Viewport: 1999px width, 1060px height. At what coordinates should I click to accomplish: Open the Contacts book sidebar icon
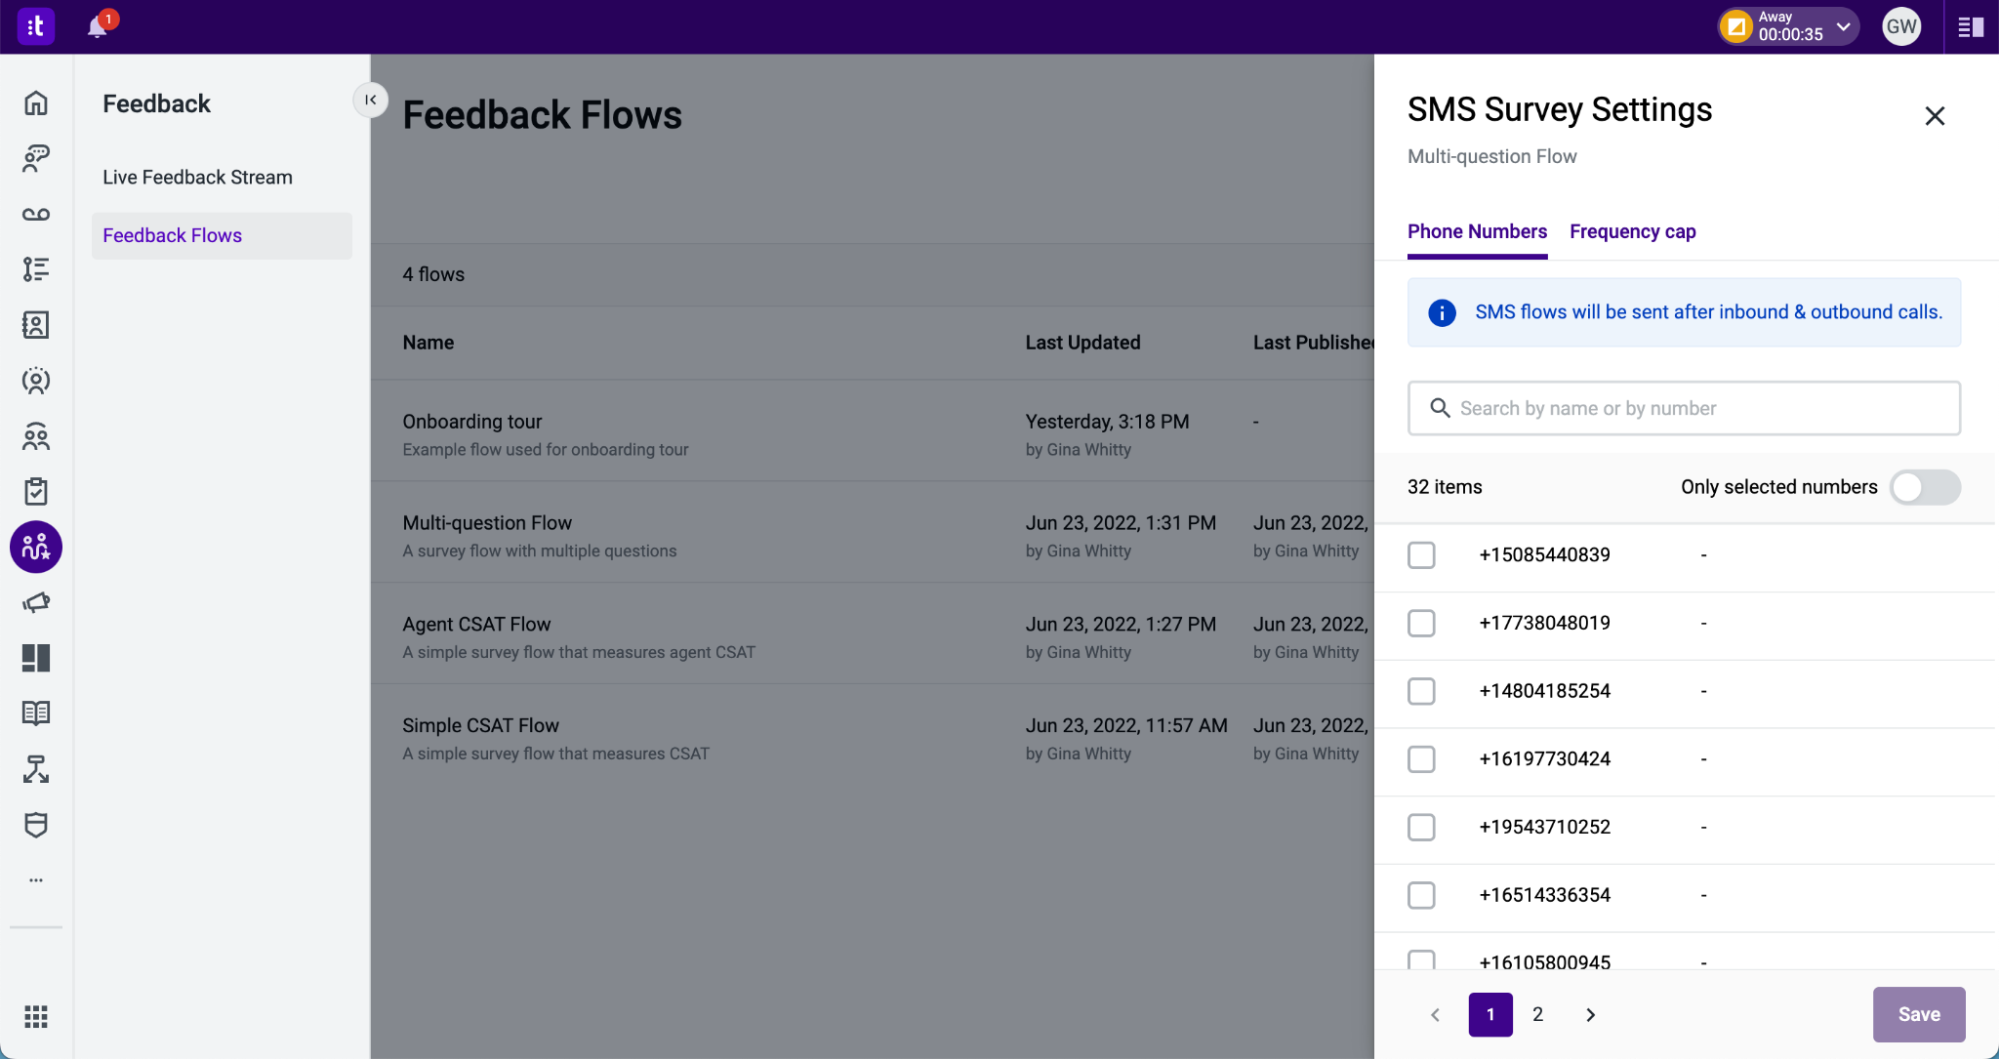click(x=36, y=325)
